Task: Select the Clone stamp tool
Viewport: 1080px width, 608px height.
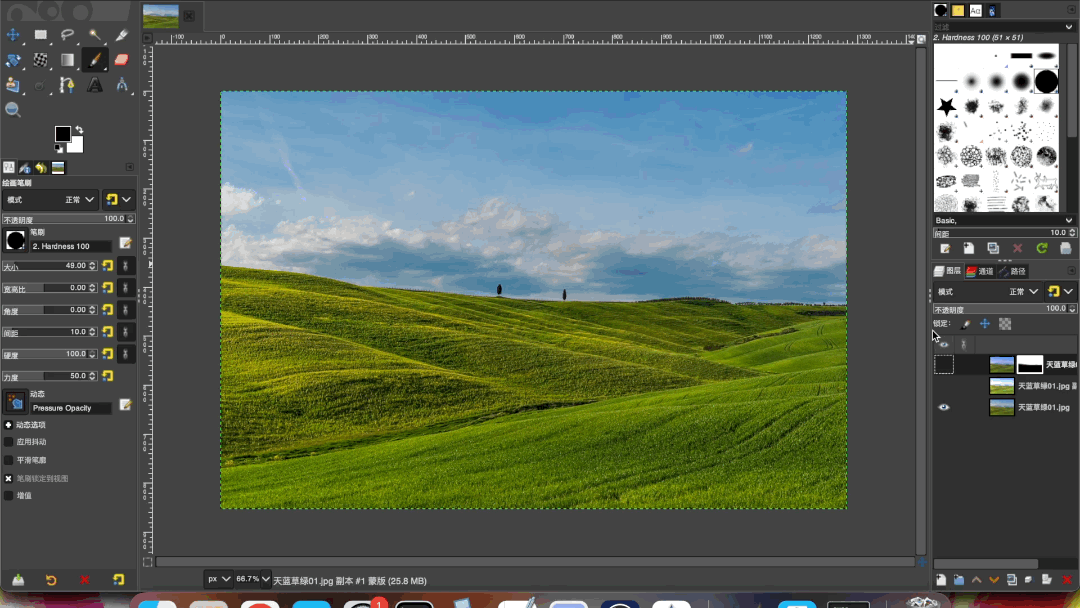Action: coord(13,85)
